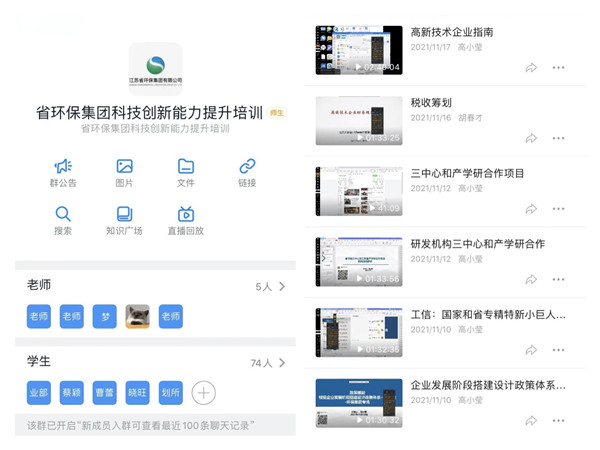The width and height of the screenshot is (600, 450).
Task: Open the 文件 files folder icon
Action: (x=186, y=167)
